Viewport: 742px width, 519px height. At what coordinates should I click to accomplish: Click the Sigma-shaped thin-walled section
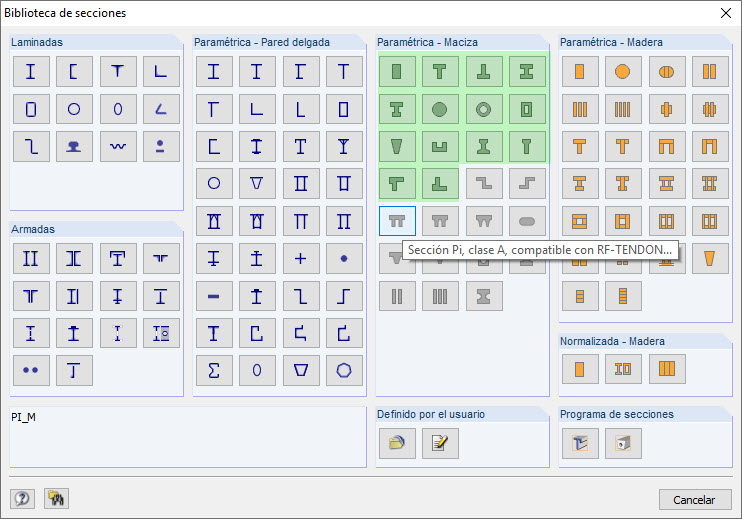pyautogui.click(x=214, y=370)
